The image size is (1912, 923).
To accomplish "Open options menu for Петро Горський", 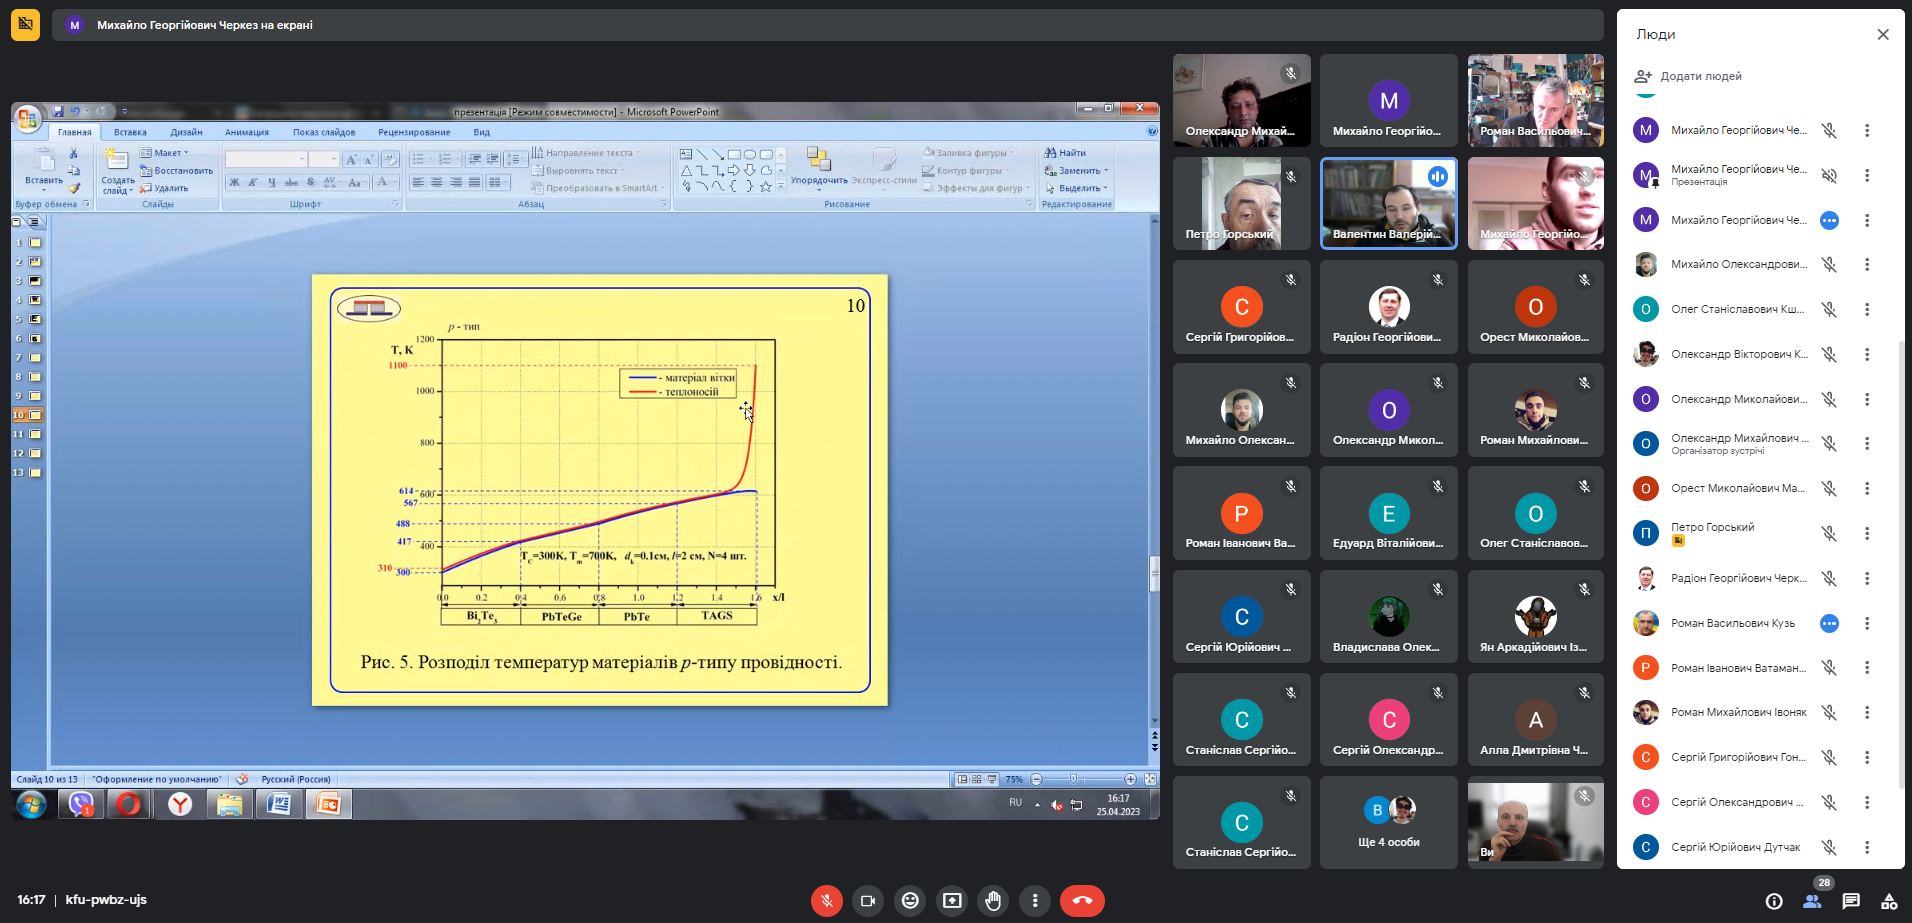I will (1867, 533).
